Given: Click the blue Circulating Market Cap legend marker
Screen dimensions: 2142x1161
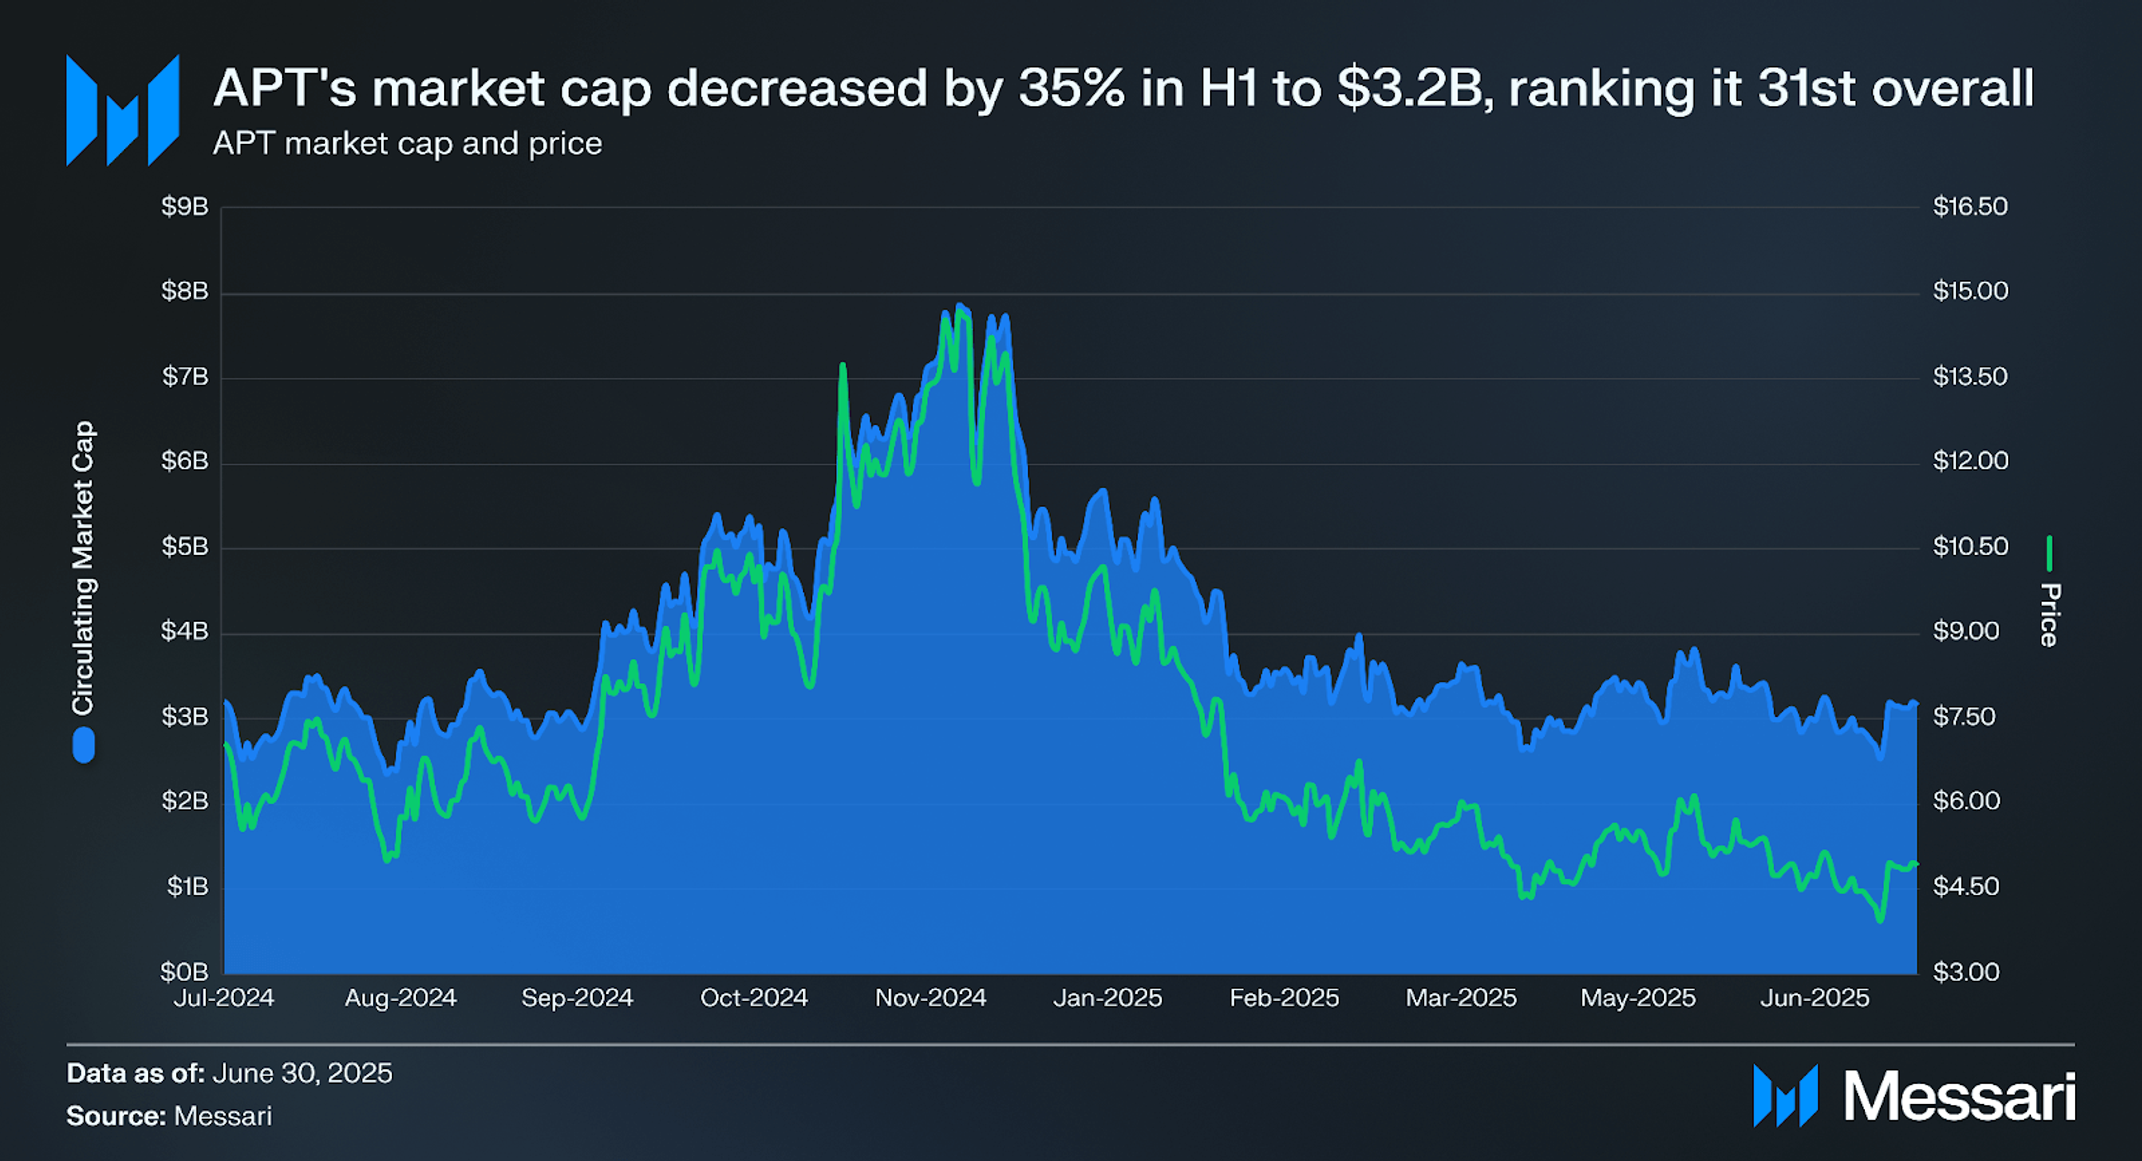Looking at the screenshot, I should pyautogui.click(x=84, y=745).
